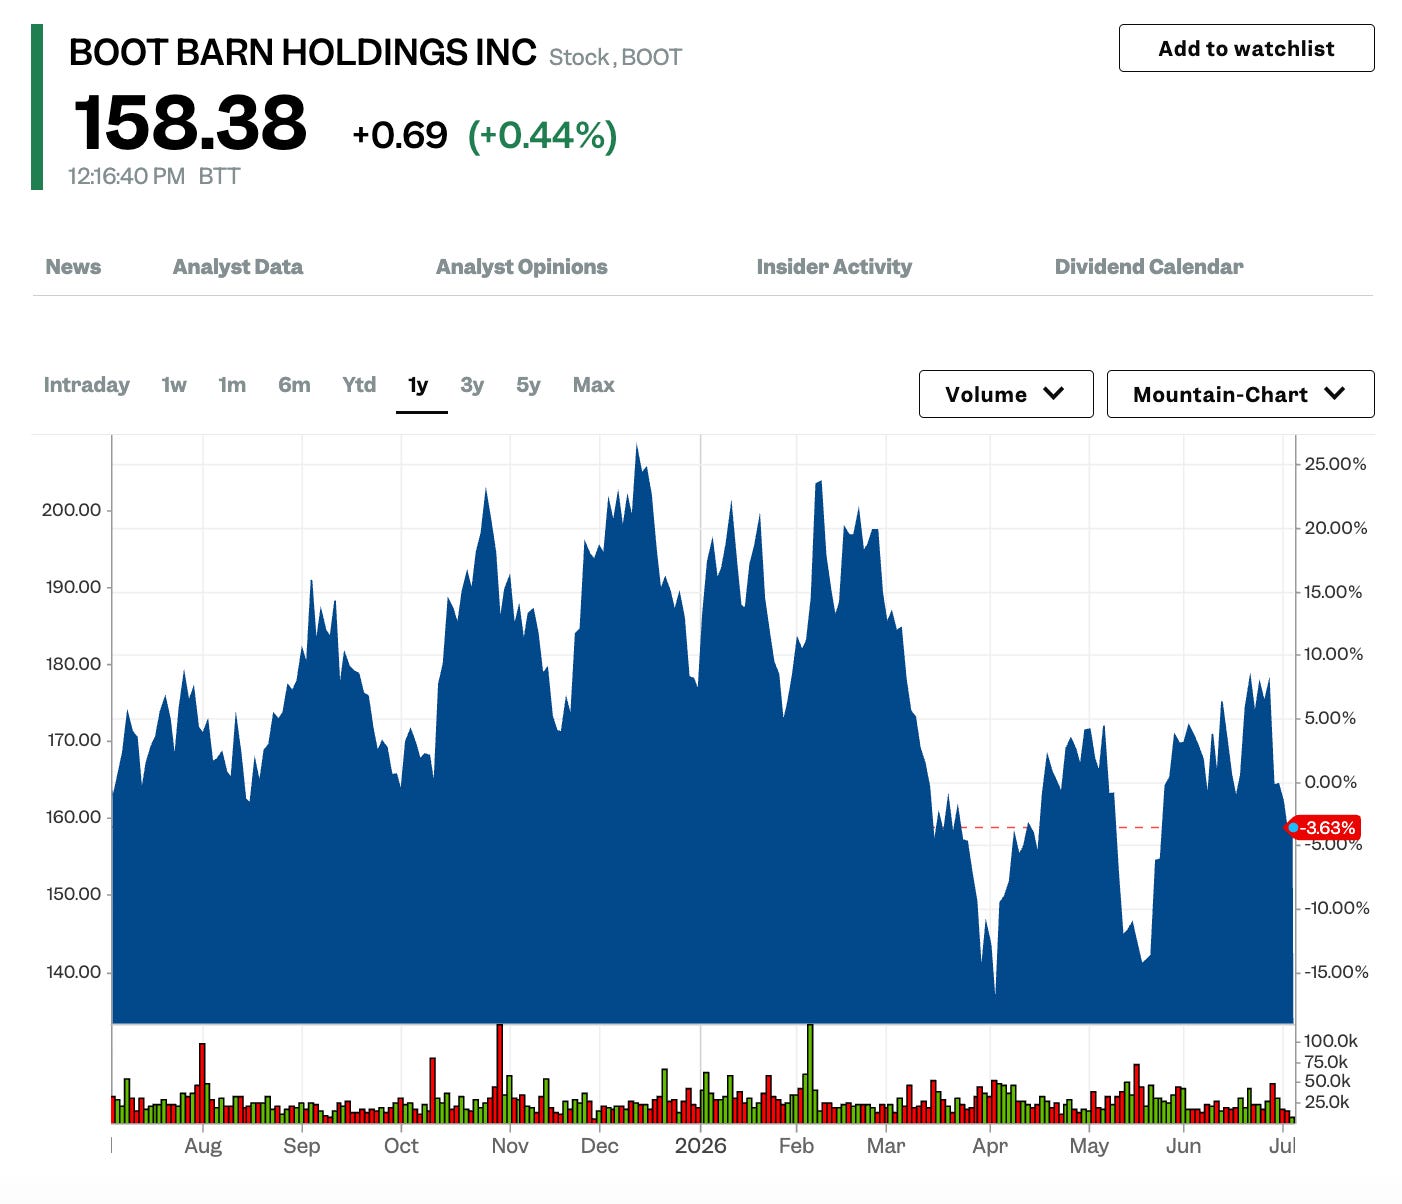The image size is (1402, 1204).
Task: Click the Jun label on the time axis
Action: 1183,1146
